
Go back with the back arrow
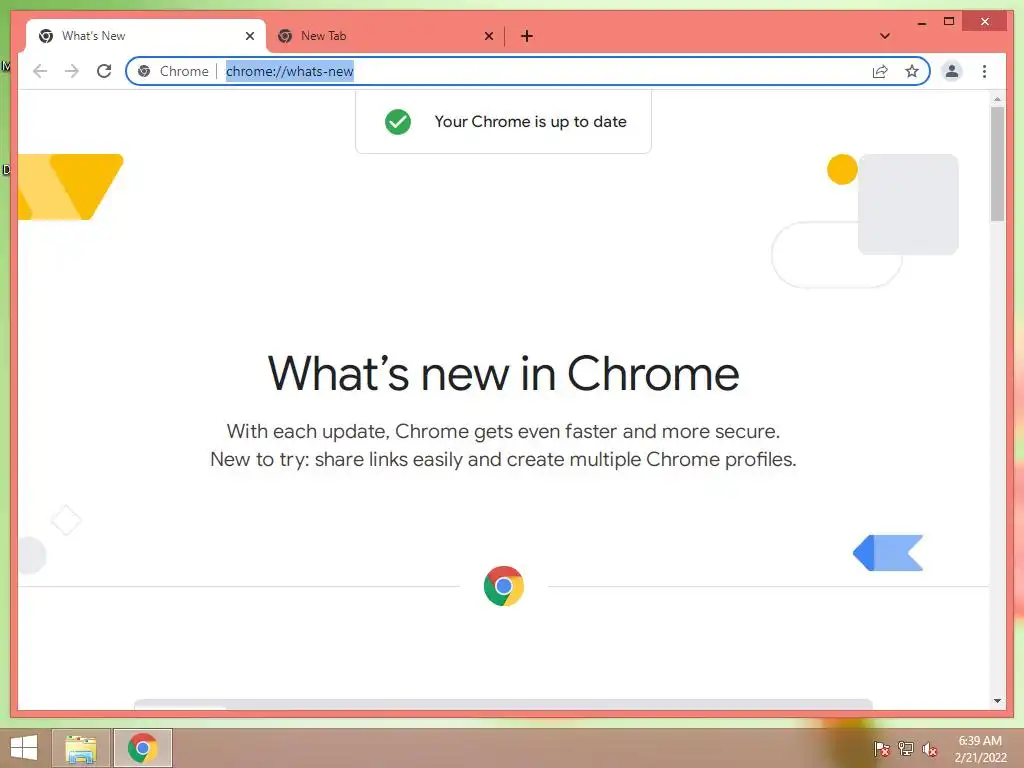[x=40, y=71]
